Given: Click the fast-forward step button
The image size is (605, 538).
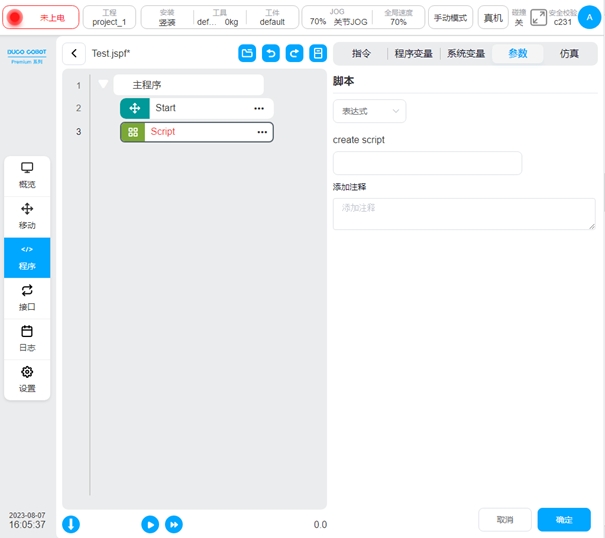Looking at the screenshot, I should 174,524.
